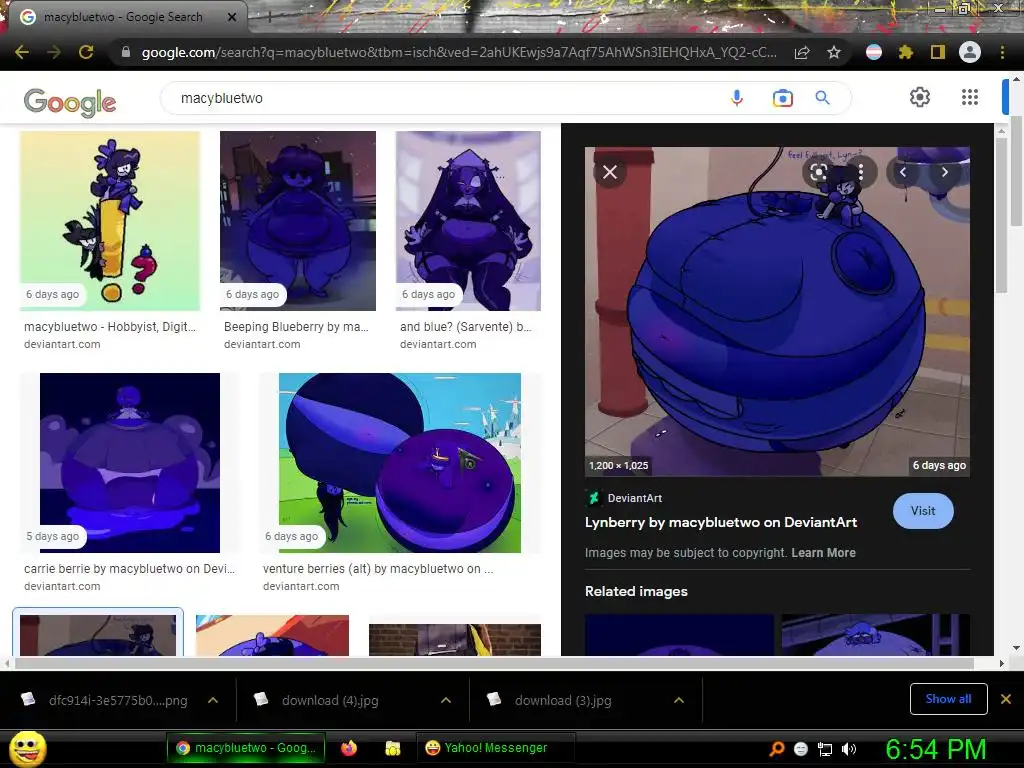Click the share page icon in address bar
This screenshot has height=768, width=1024.
click(802, 52)
